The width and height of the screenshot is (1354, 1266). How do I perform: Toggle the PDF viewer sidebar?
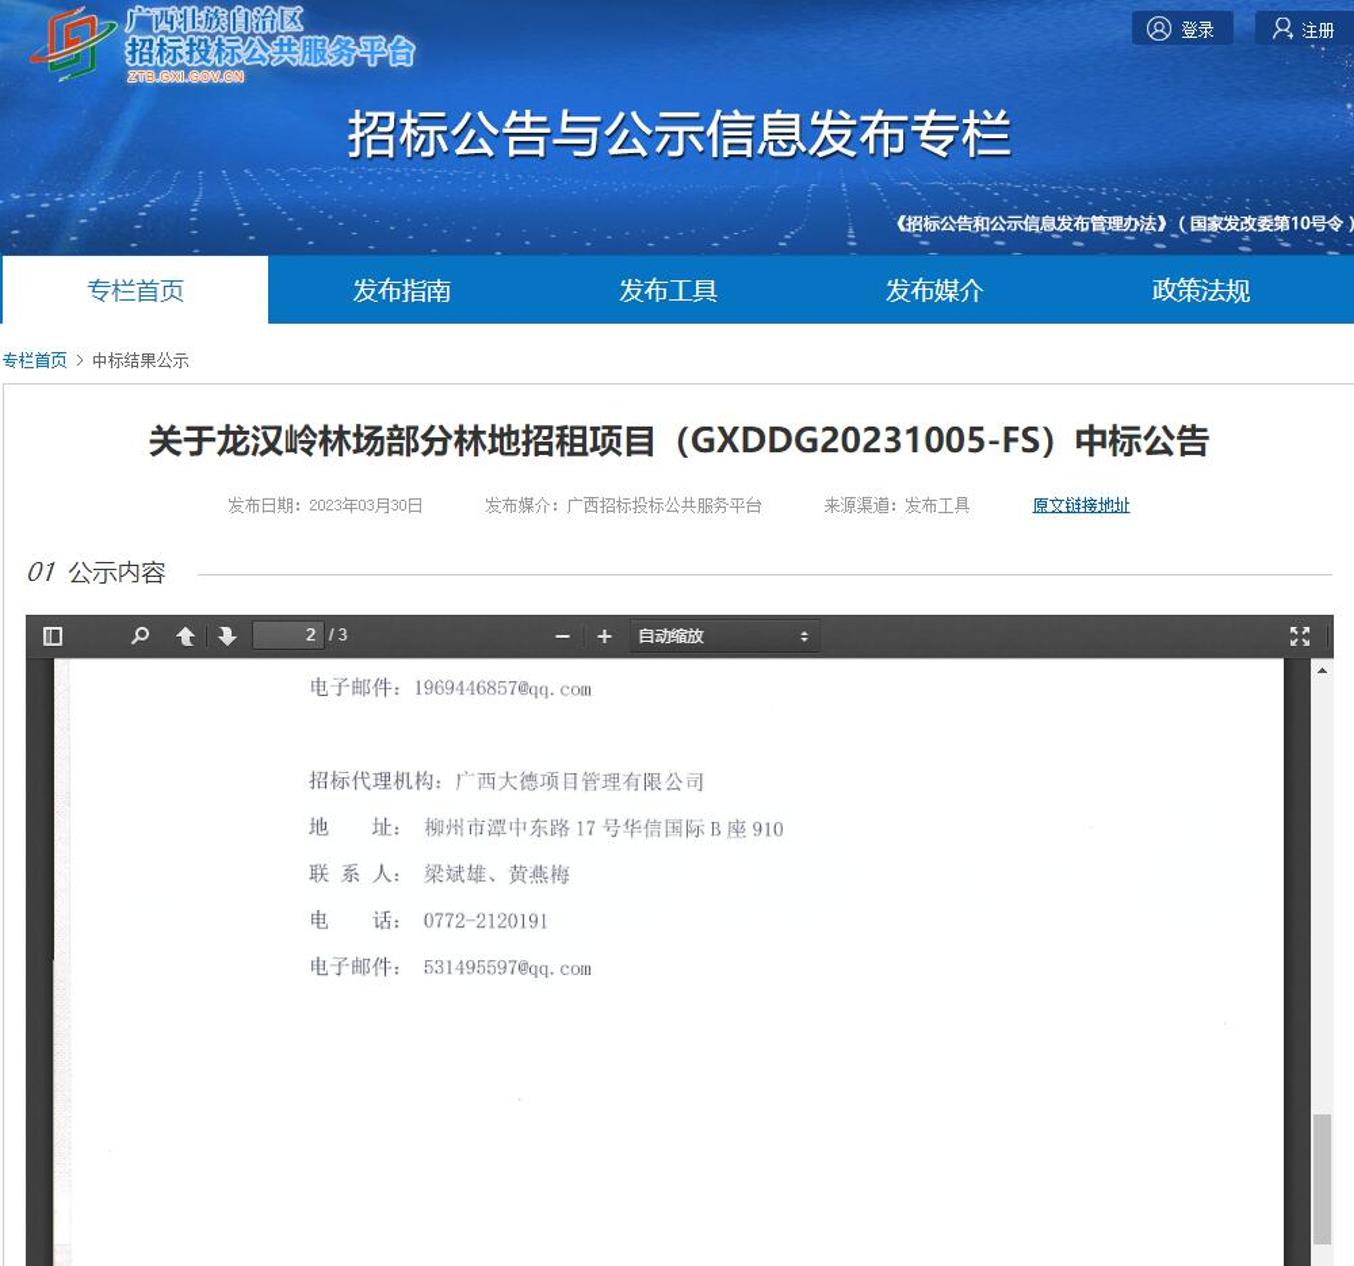[53, 636]
